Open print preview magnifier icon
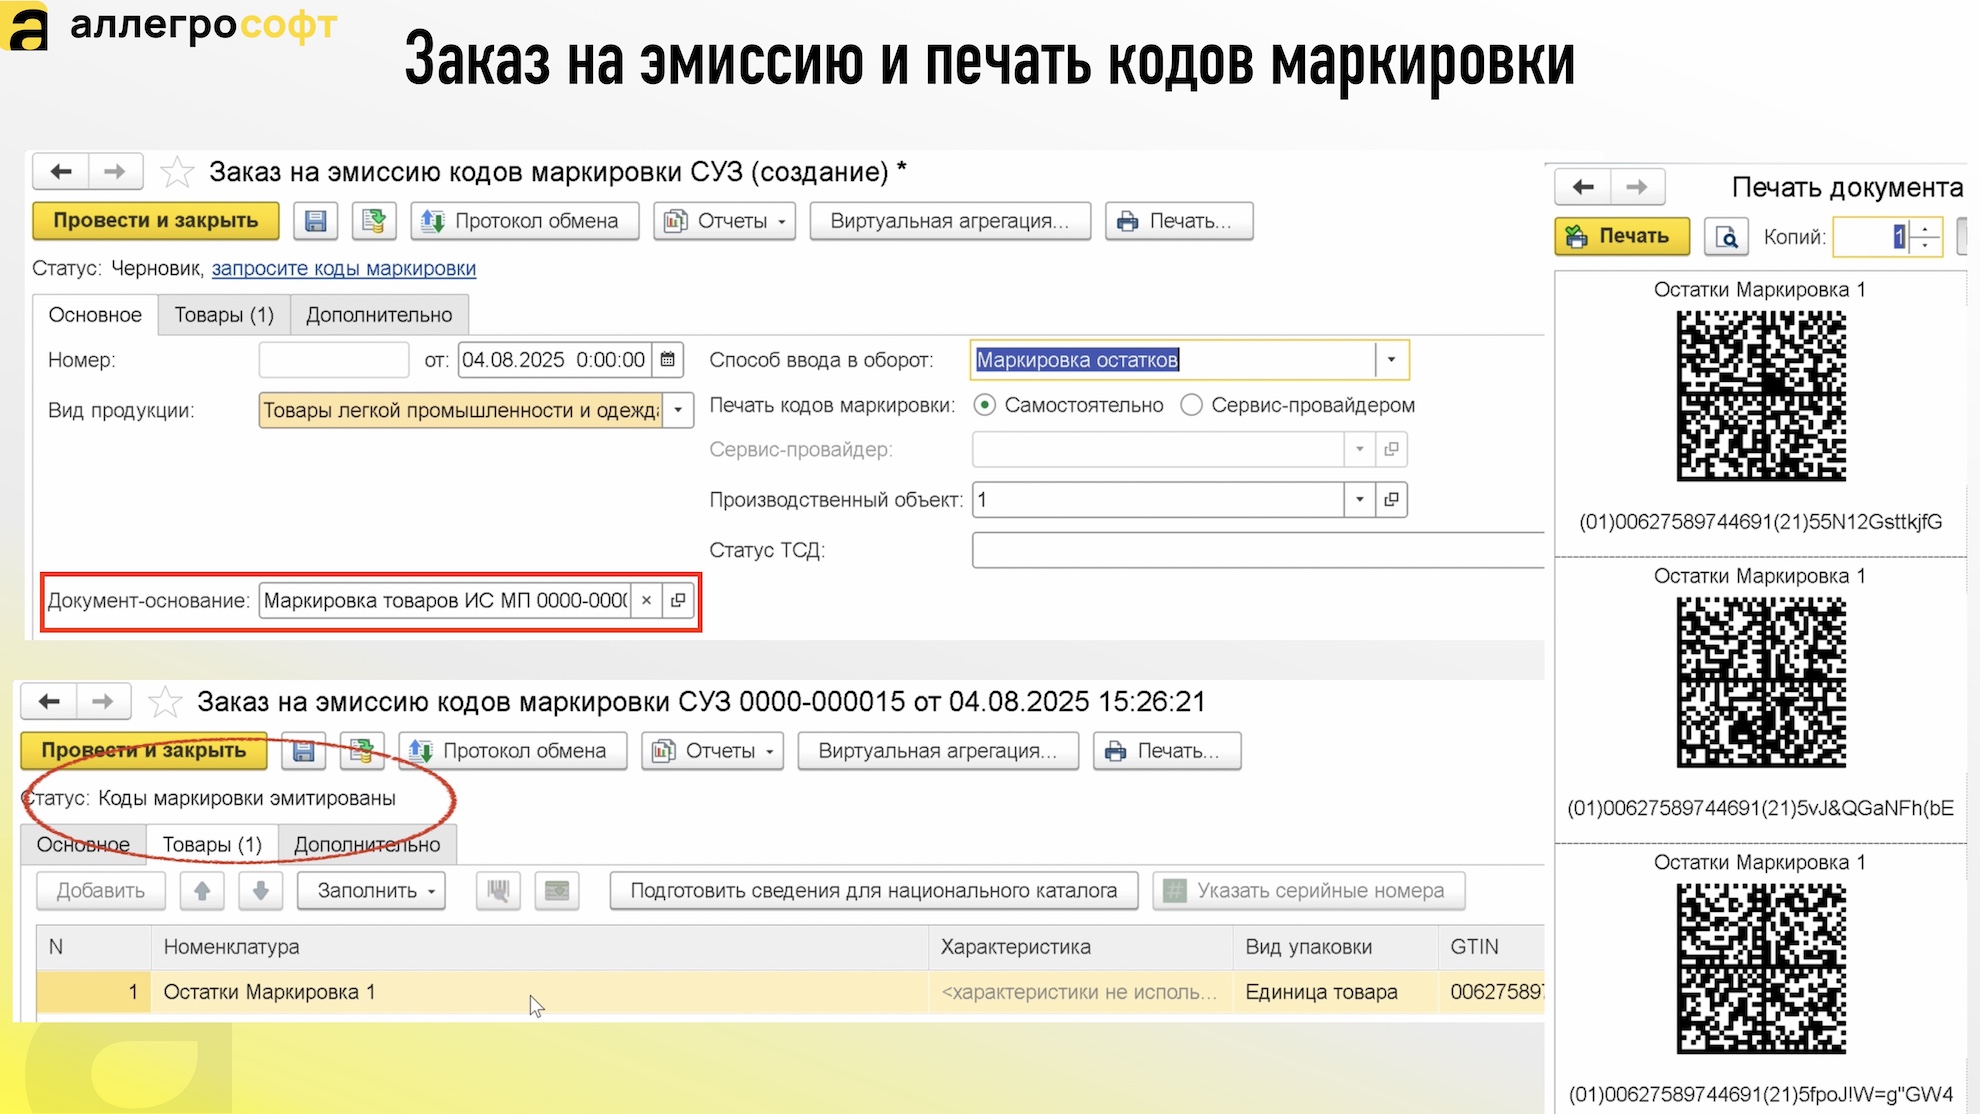 pyautogui.click(x=1727, y=237)
